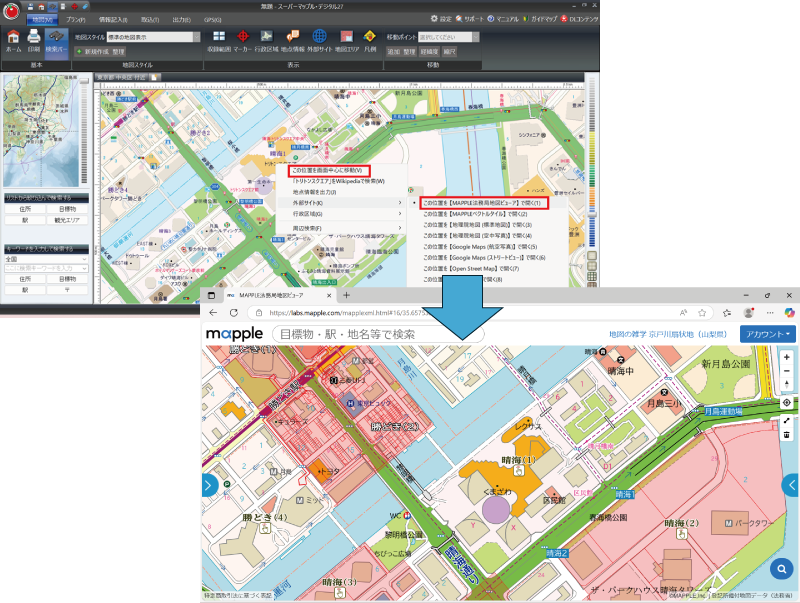Click mapple compass north reset icon

(786, 384)
